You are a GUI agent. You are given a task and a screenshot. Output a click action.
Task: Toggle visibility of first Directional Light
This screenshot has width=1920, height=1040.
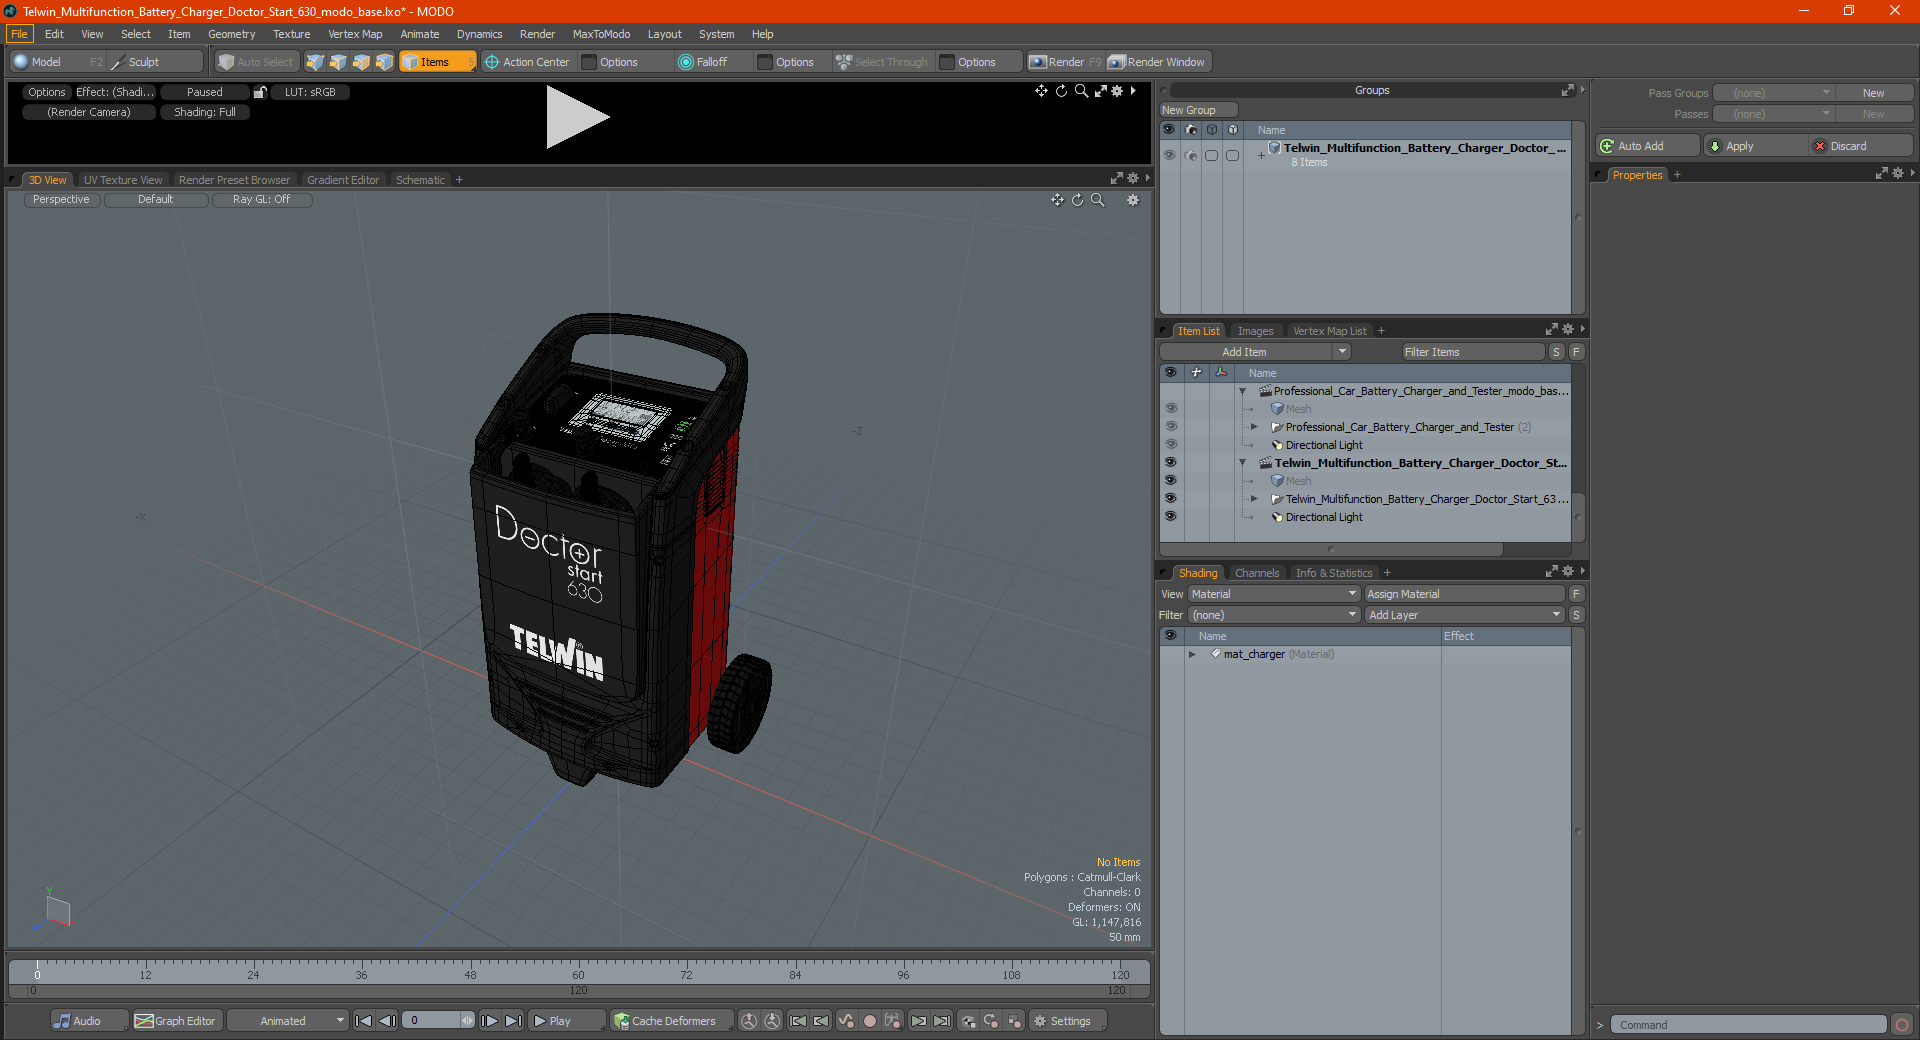pos(1170,445)
